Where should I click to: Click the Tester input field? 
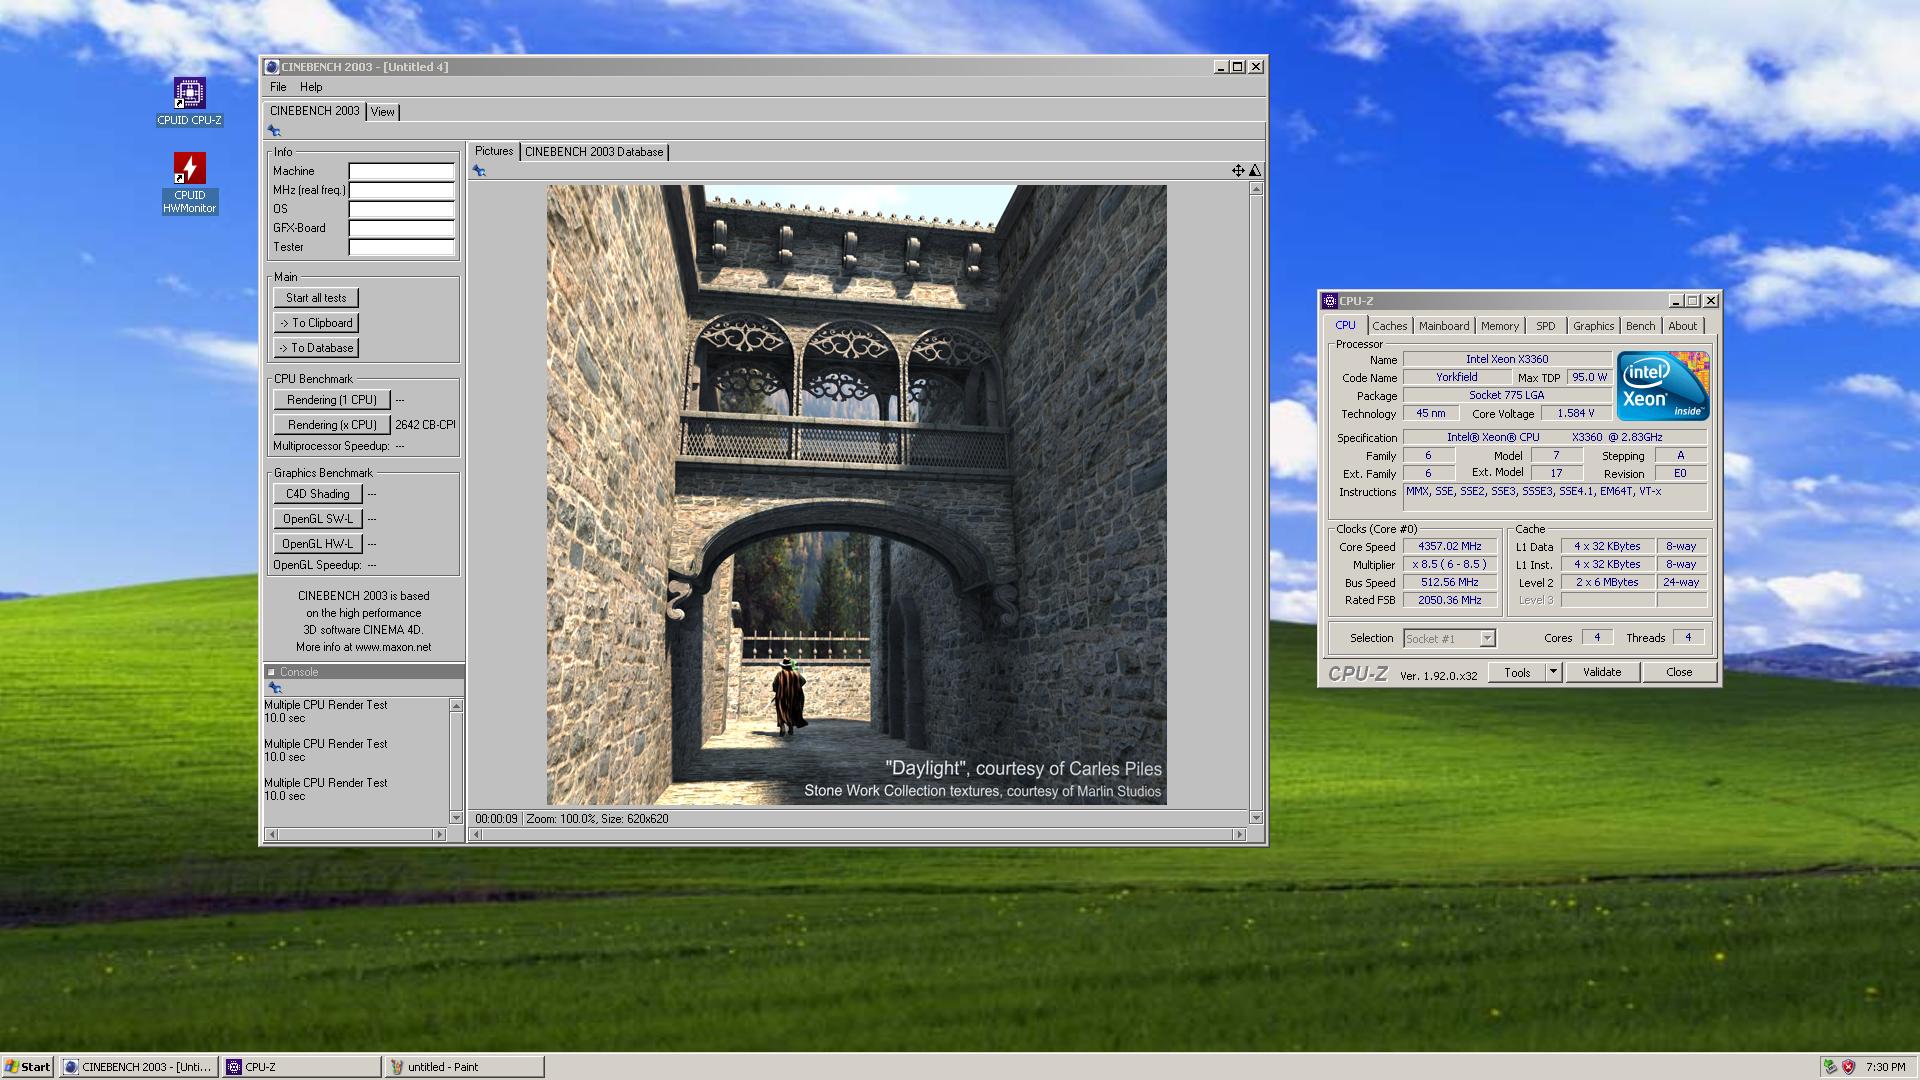click(401, 247)
